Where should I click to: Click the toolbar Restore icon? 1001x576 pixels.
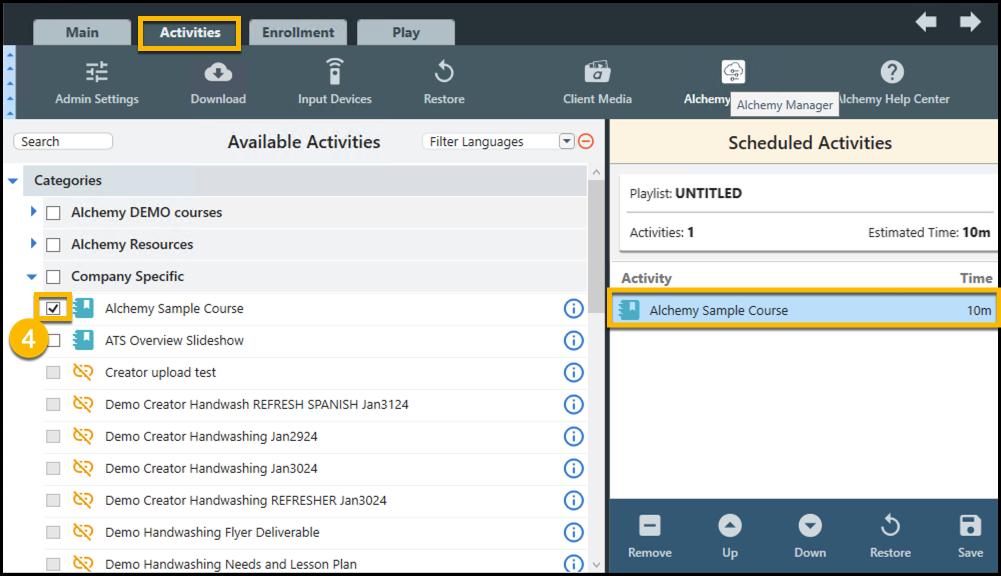point(444,72)
